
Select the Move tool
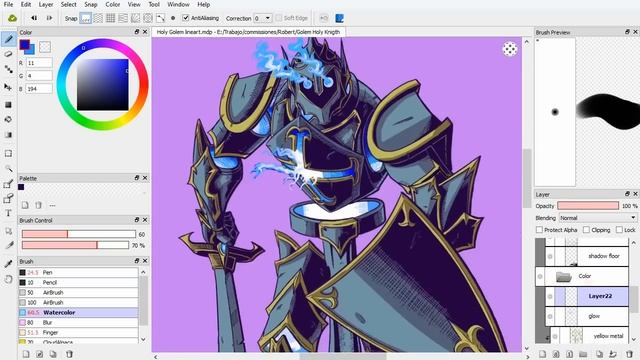pos(8,87)
